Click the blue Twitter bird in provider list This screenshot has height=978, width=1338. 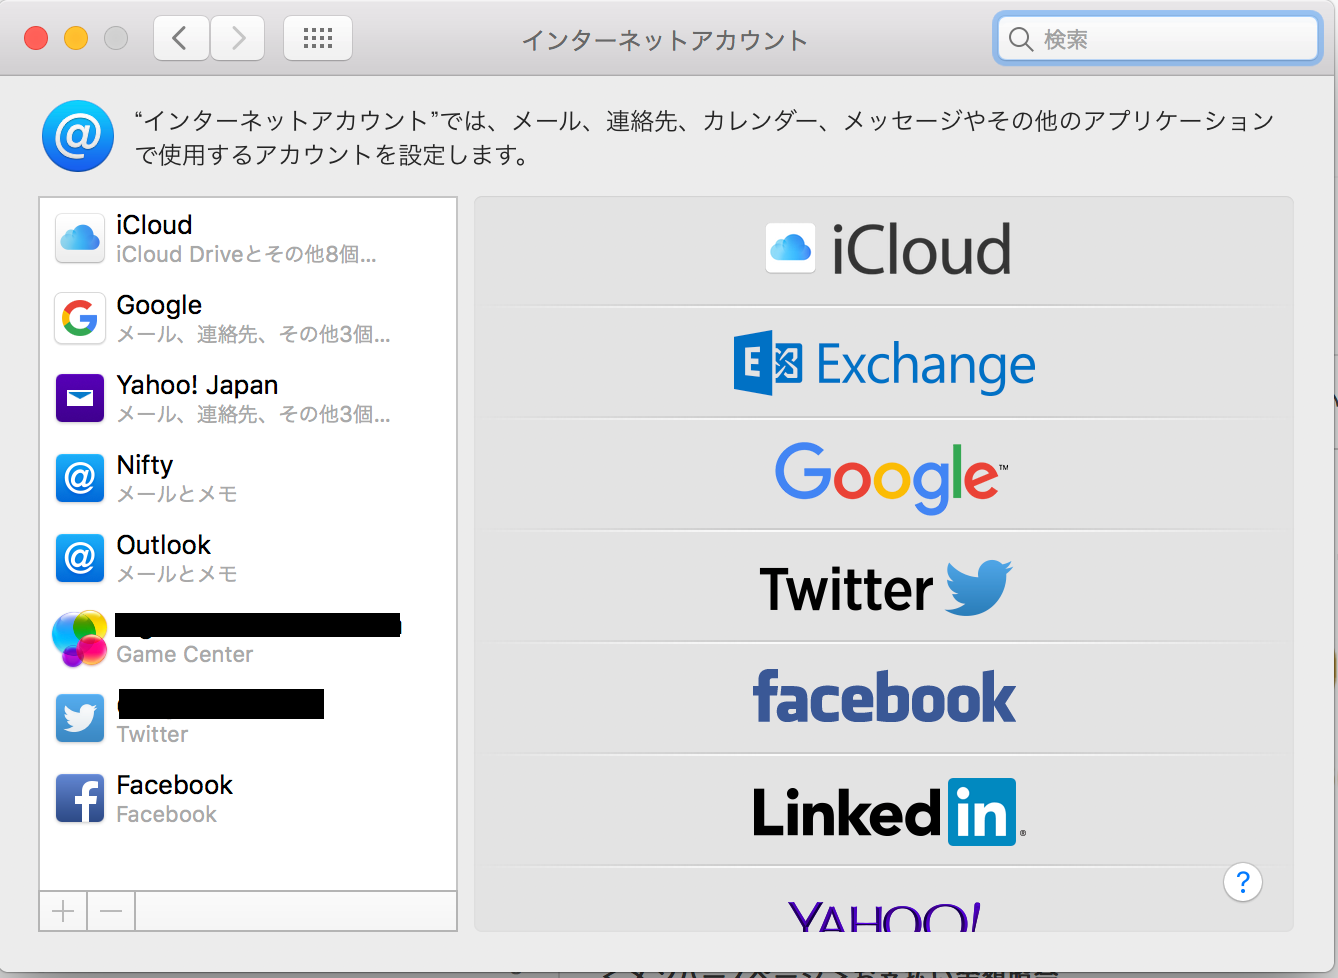979,587
